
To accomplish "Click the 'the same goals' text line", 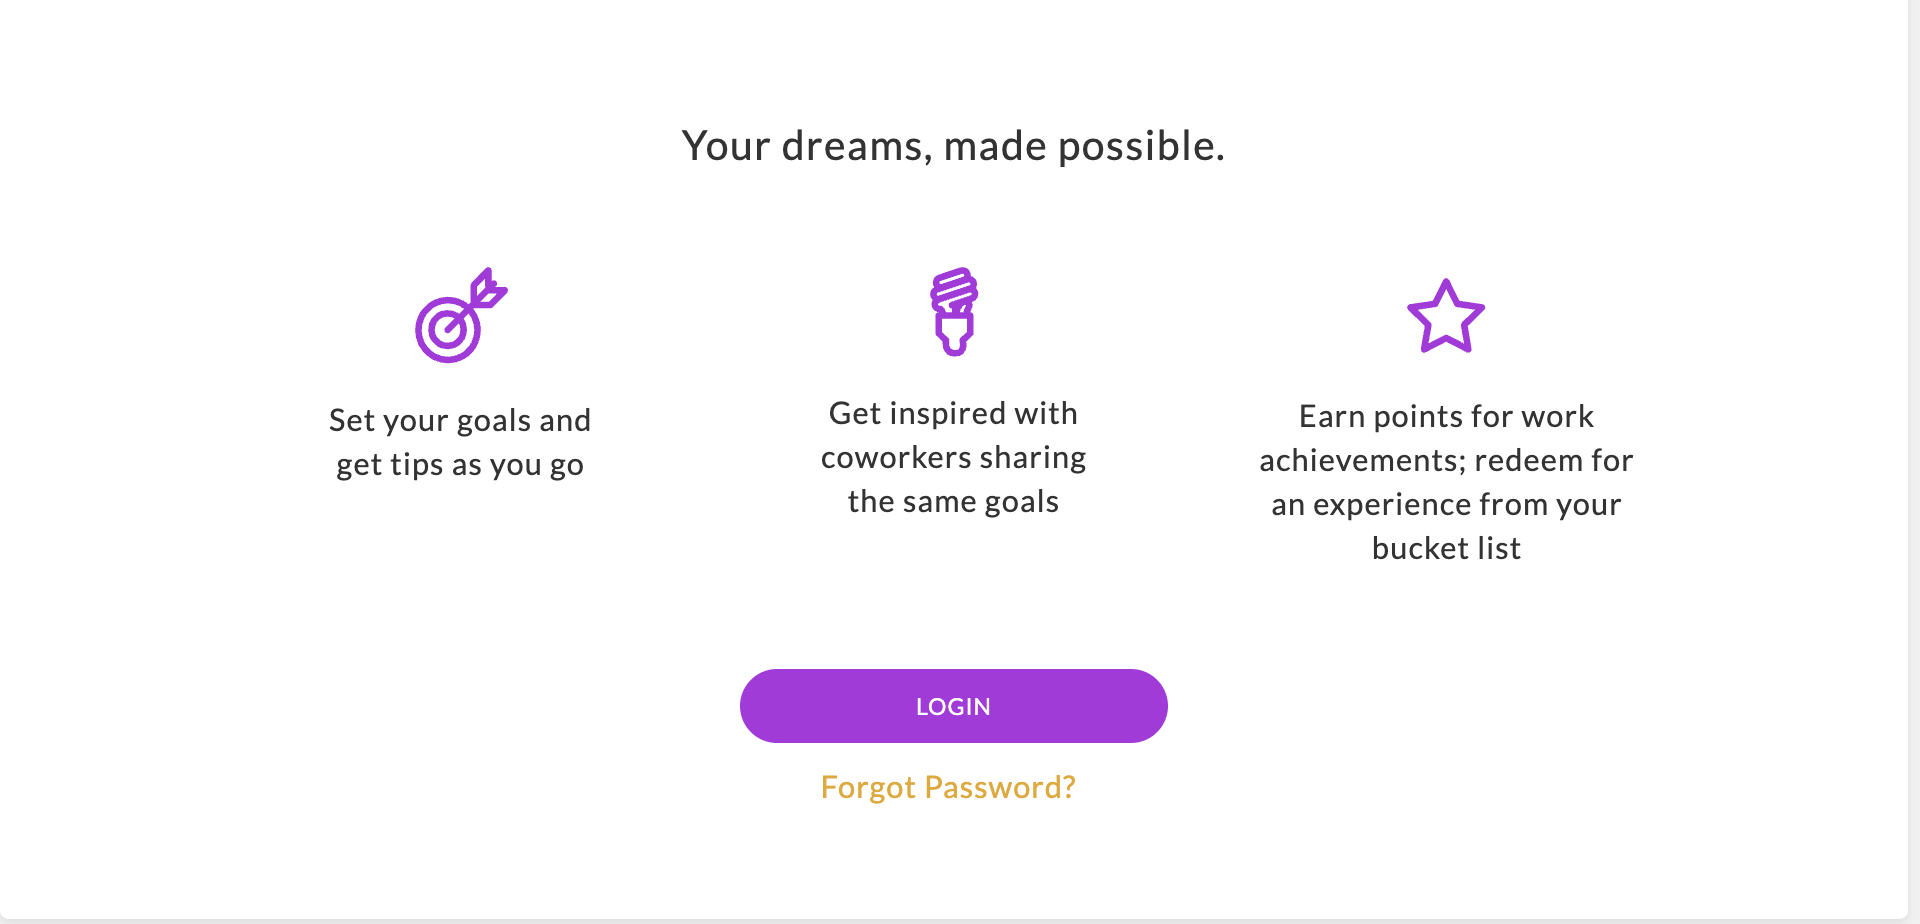I will [953, 502].
